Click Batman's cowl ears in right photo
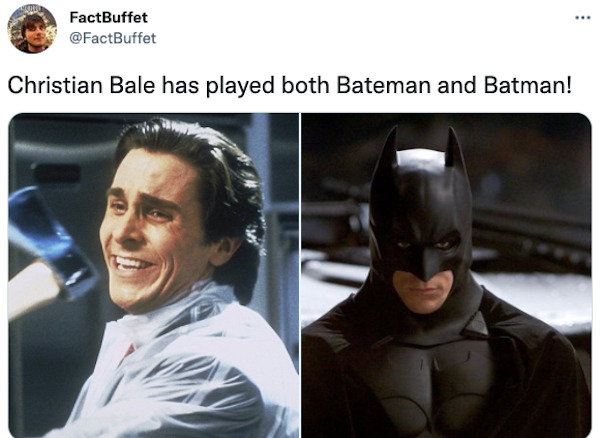Screen dimensions: 600x438 point(421,149)
